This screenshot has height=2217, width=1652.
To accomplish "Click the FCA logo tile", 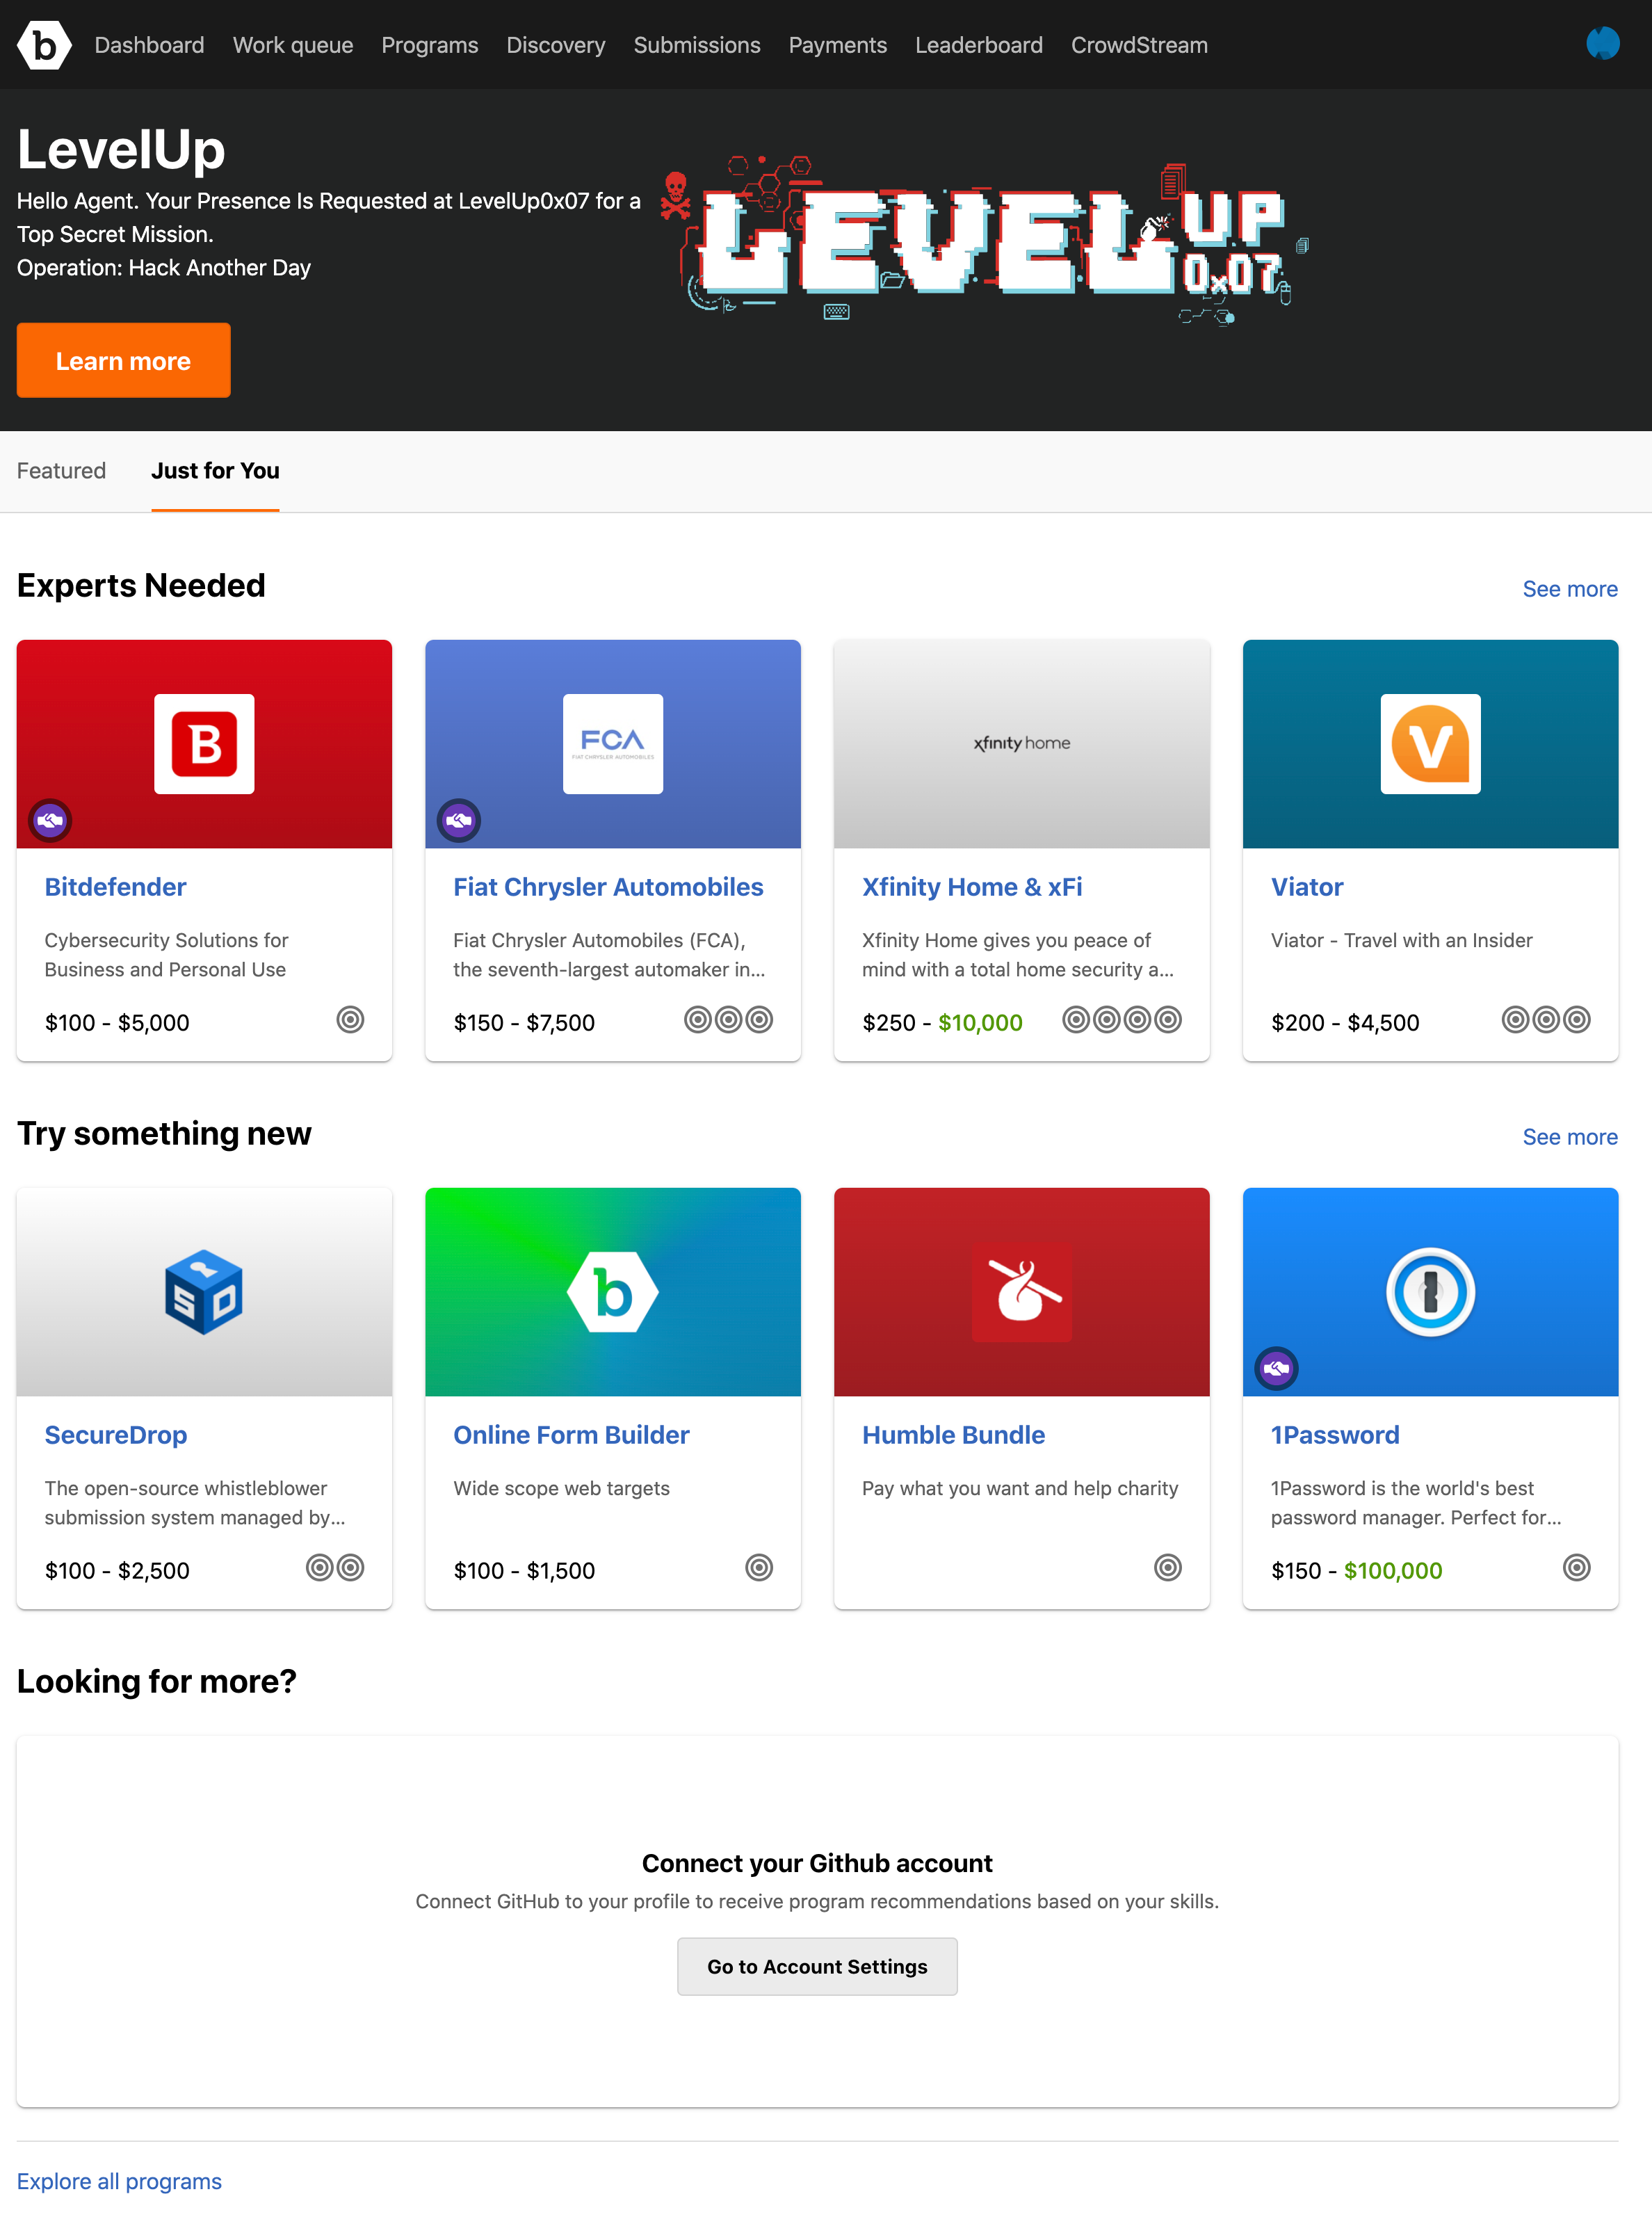I will point(613,744).
